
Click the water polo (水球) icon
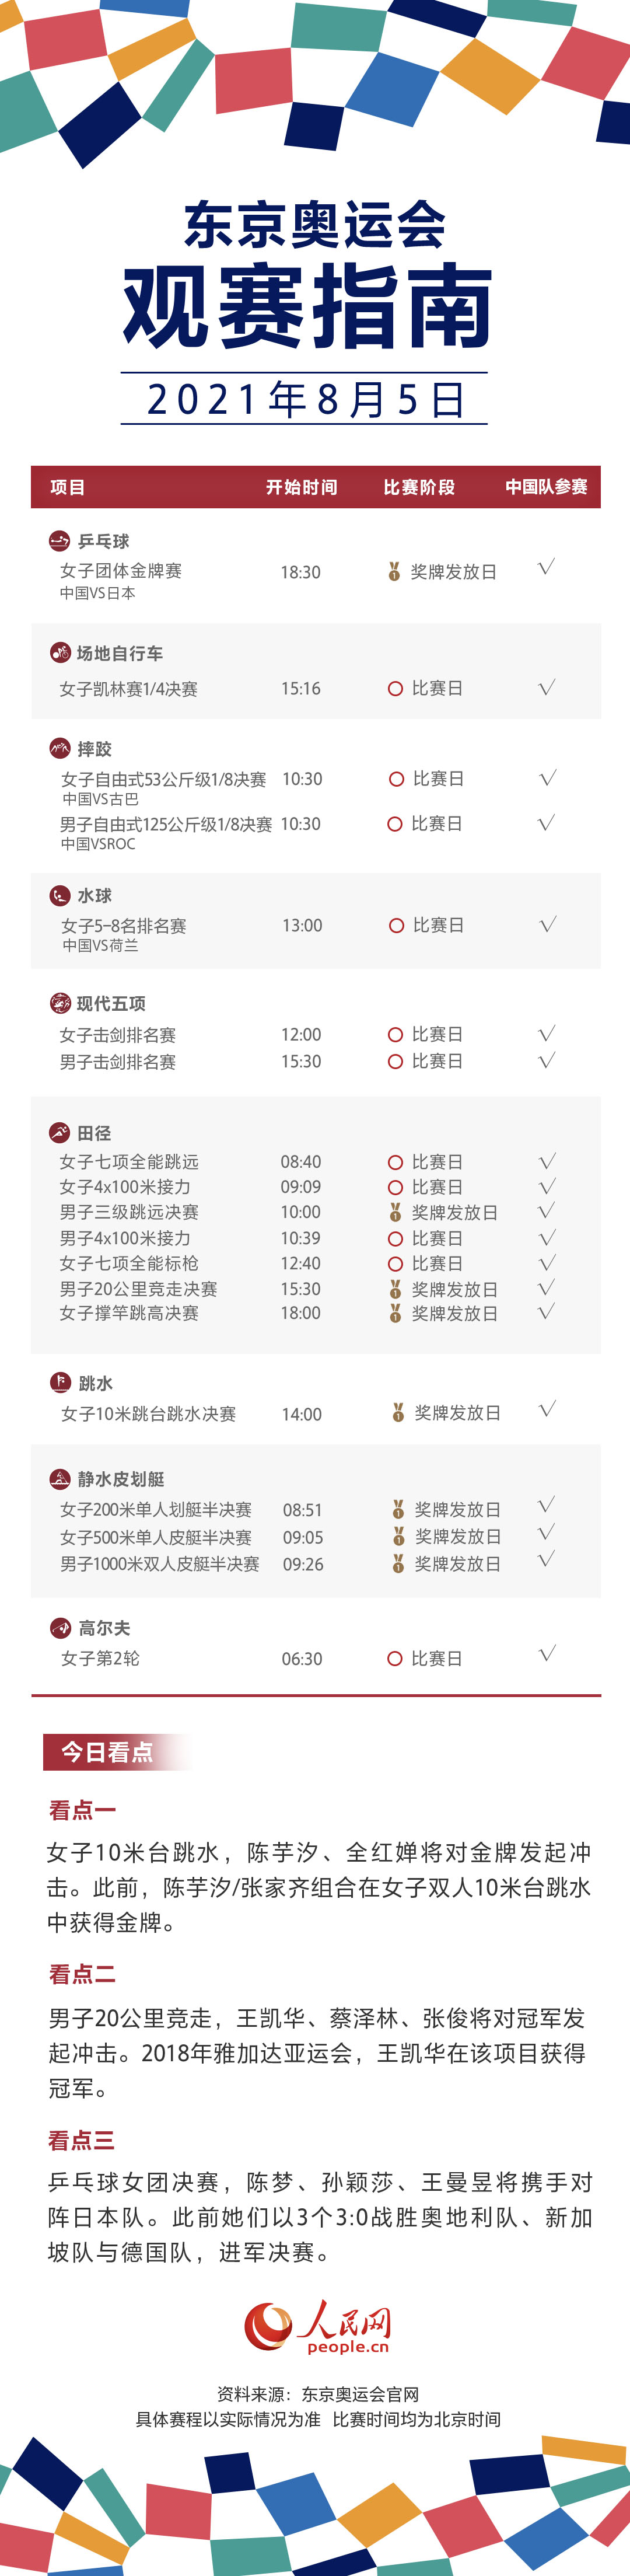click(60, 895)
